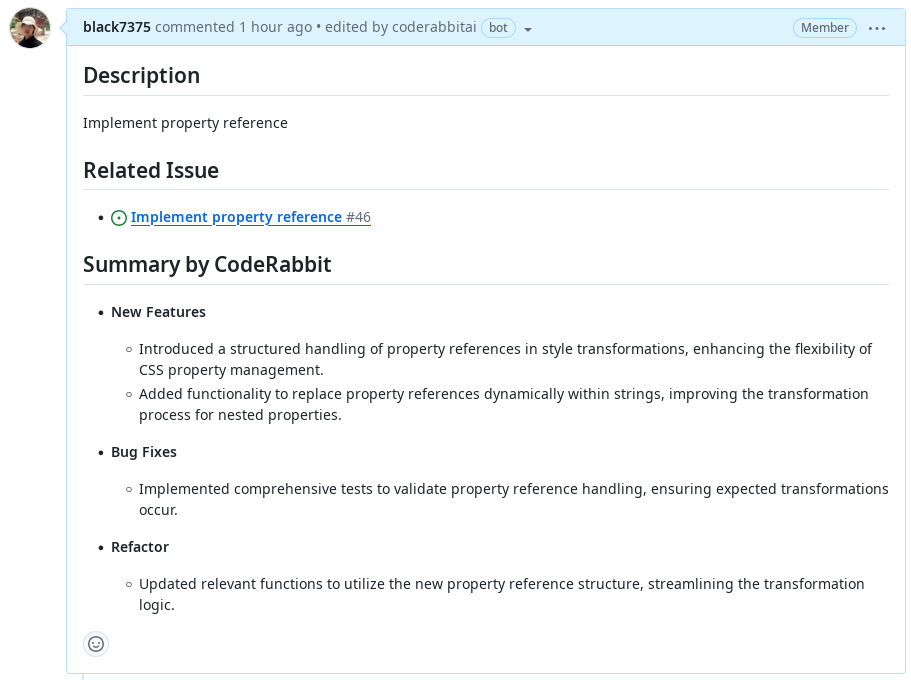
Task: Click black7375's profile avatar picture
Action: pos(30,28)
